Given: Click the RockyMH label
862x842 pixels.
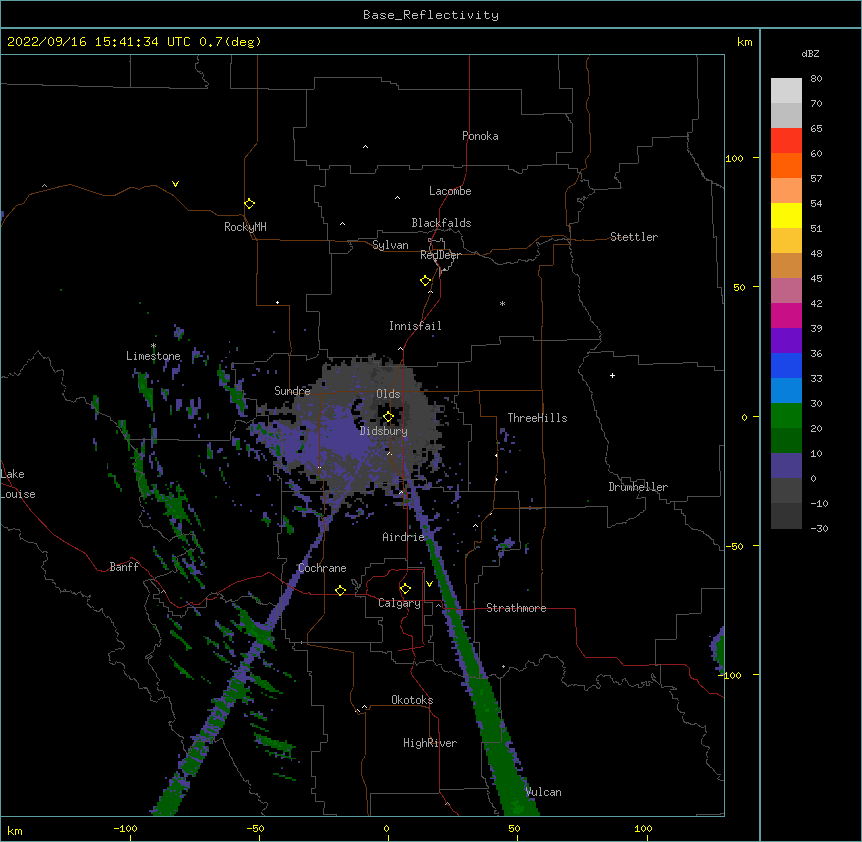Looking at the screenshot, I should point(245,227).
